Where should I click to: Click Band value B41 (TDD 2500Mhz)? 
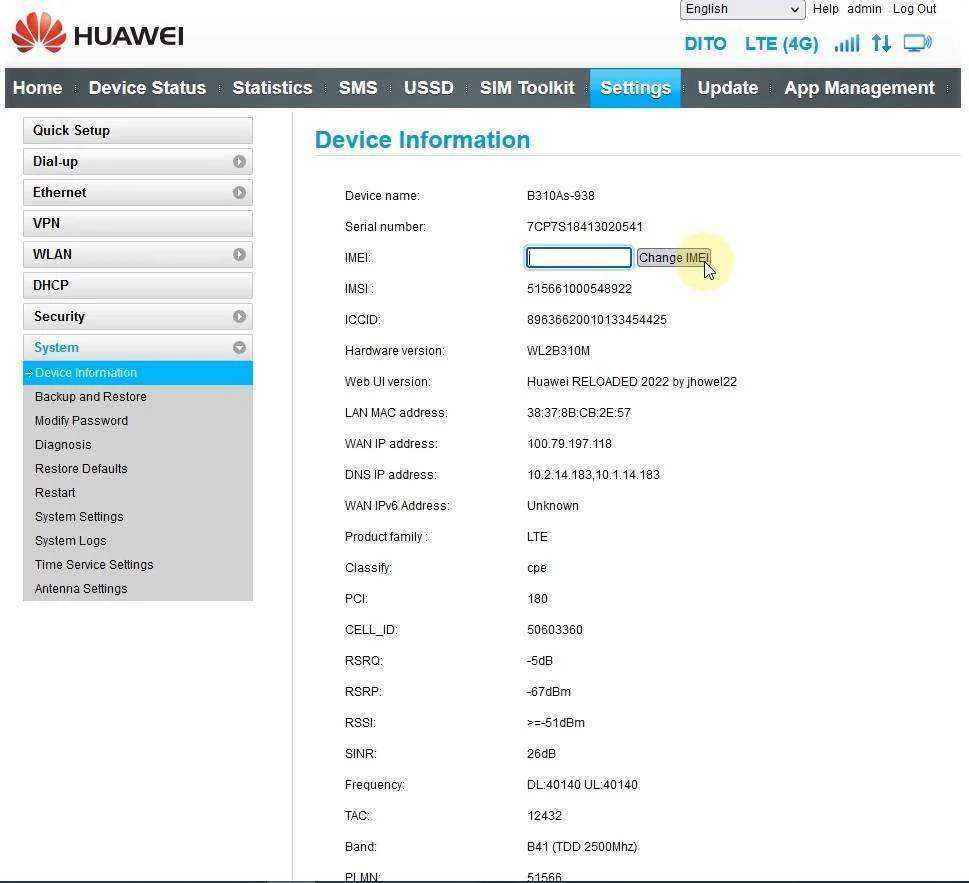582,847
